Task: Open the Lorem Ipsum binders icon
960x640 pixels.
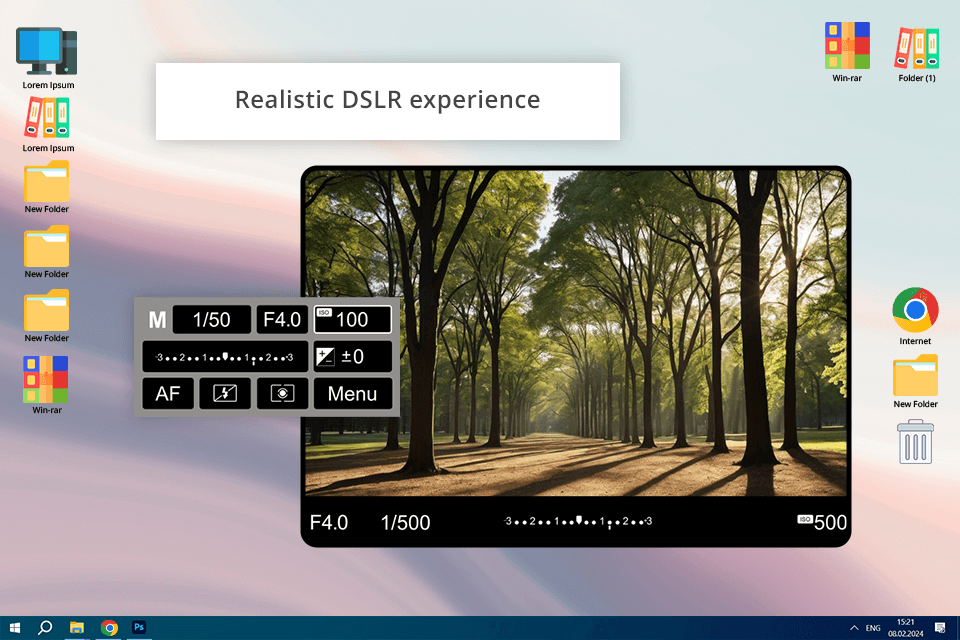Action: pos(47,118)
